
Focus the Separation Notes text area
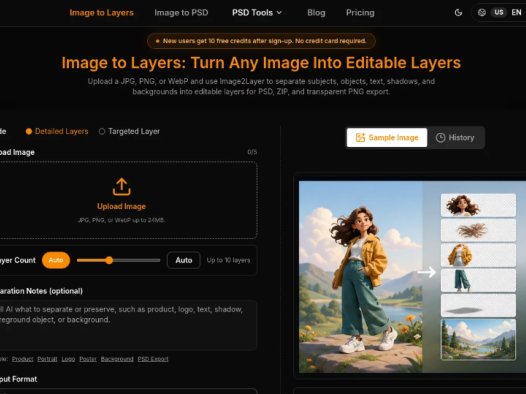pyautogui.click(x=127, y=325)
